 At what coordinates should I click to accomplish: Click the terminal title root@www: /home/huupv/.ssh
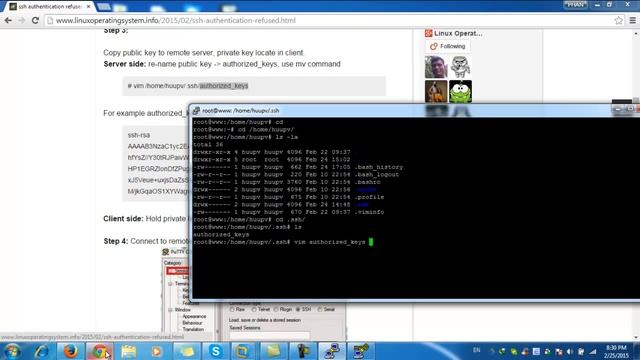(x=241, y=111)
